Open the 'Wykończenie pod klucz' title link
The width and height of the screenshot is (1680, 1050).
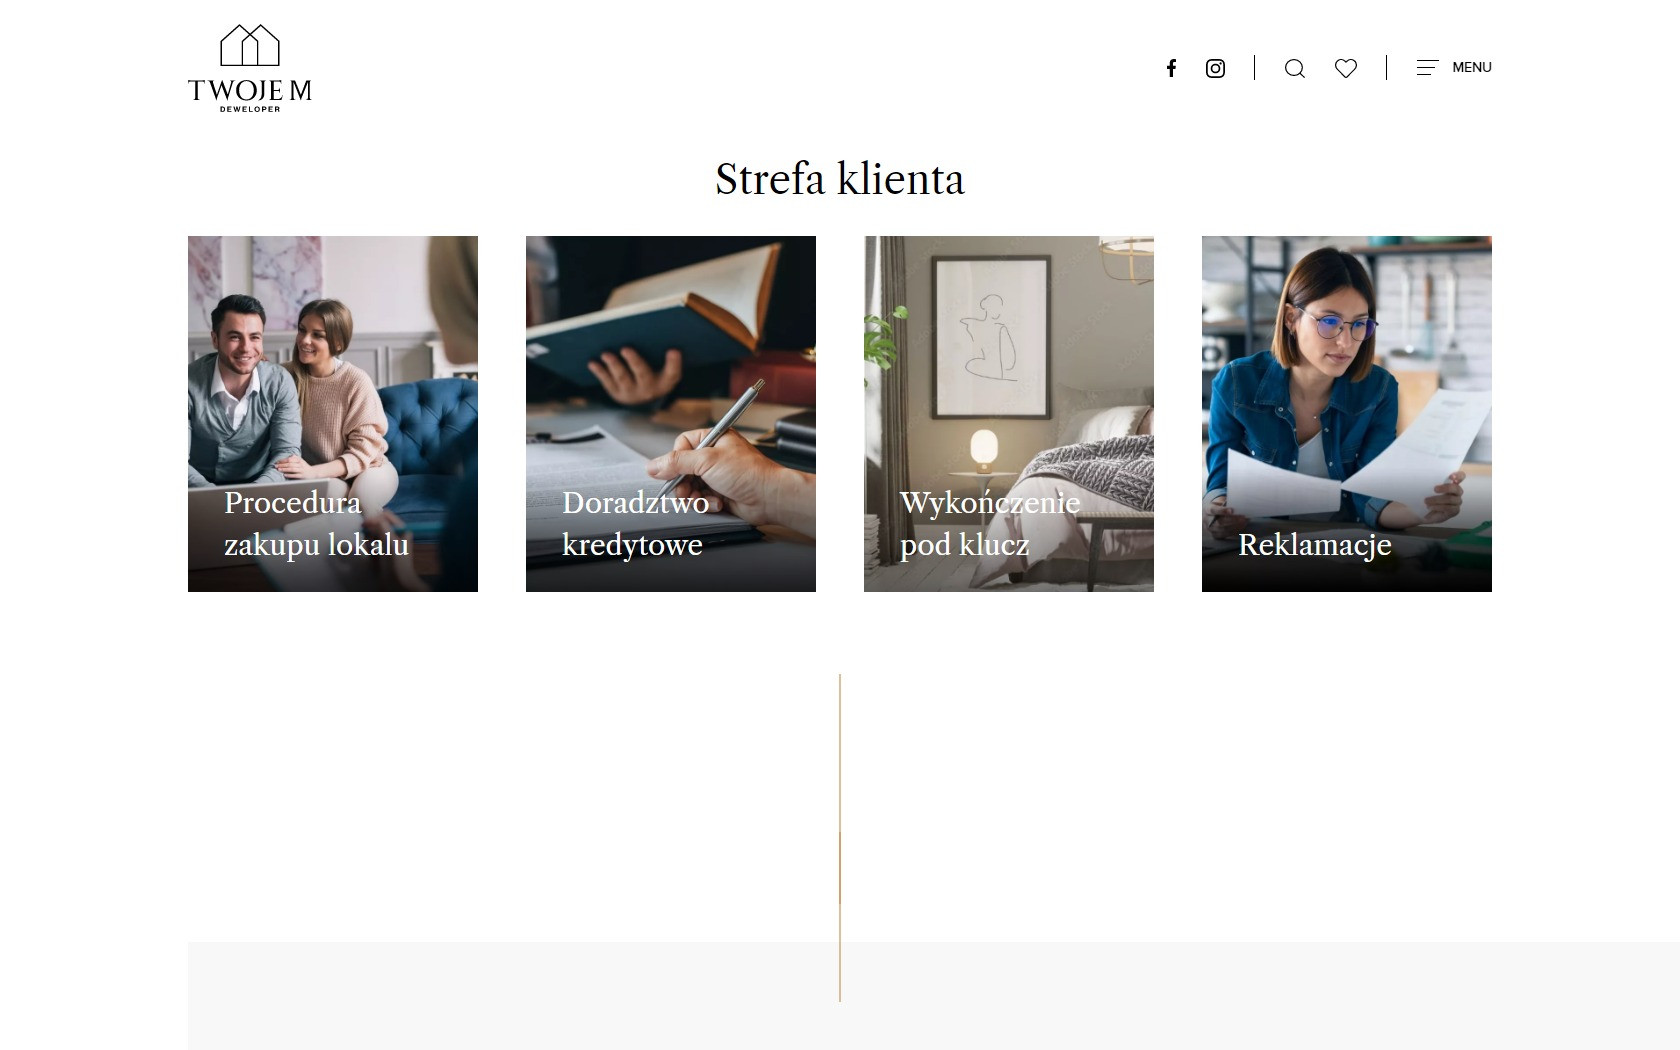coord(989,524)
